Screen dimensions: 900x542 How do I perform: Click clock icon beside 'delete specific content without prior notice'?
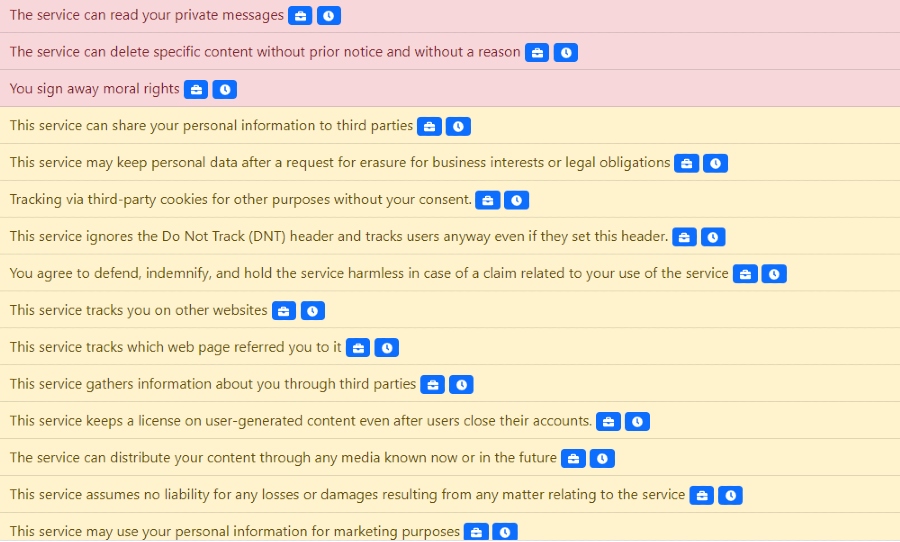point(566,53)
